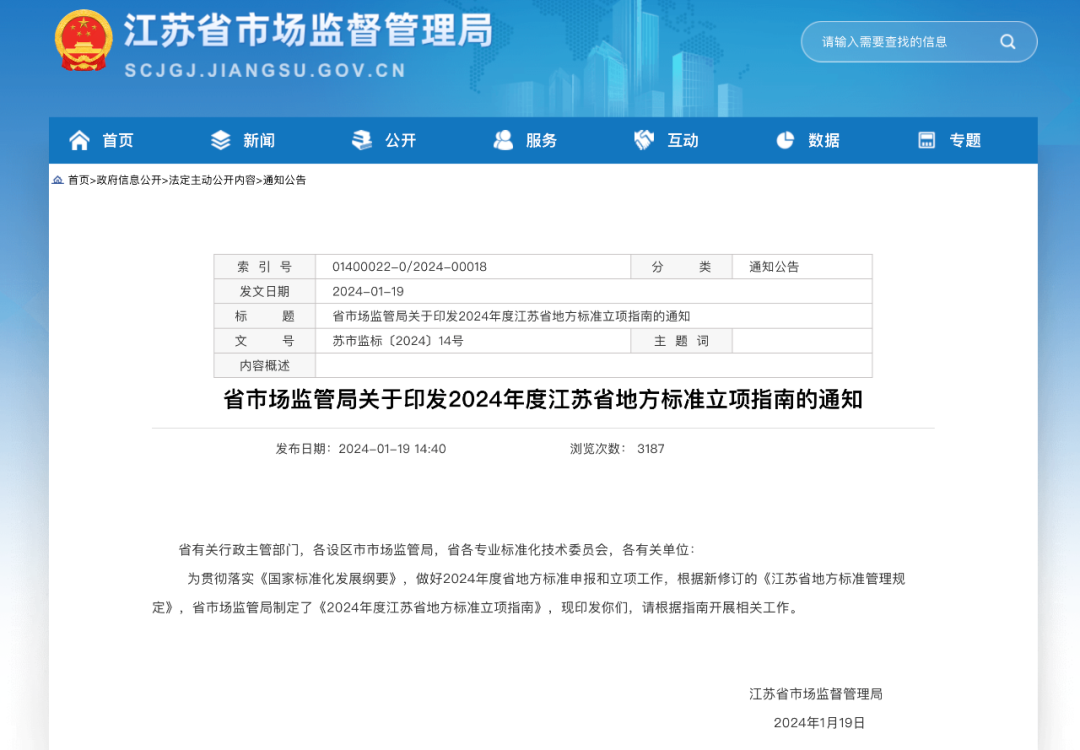This screenshot has width=1080, height=750.
Task: Click publish time 2024-01-19 14:40
Action: [392, 449]
